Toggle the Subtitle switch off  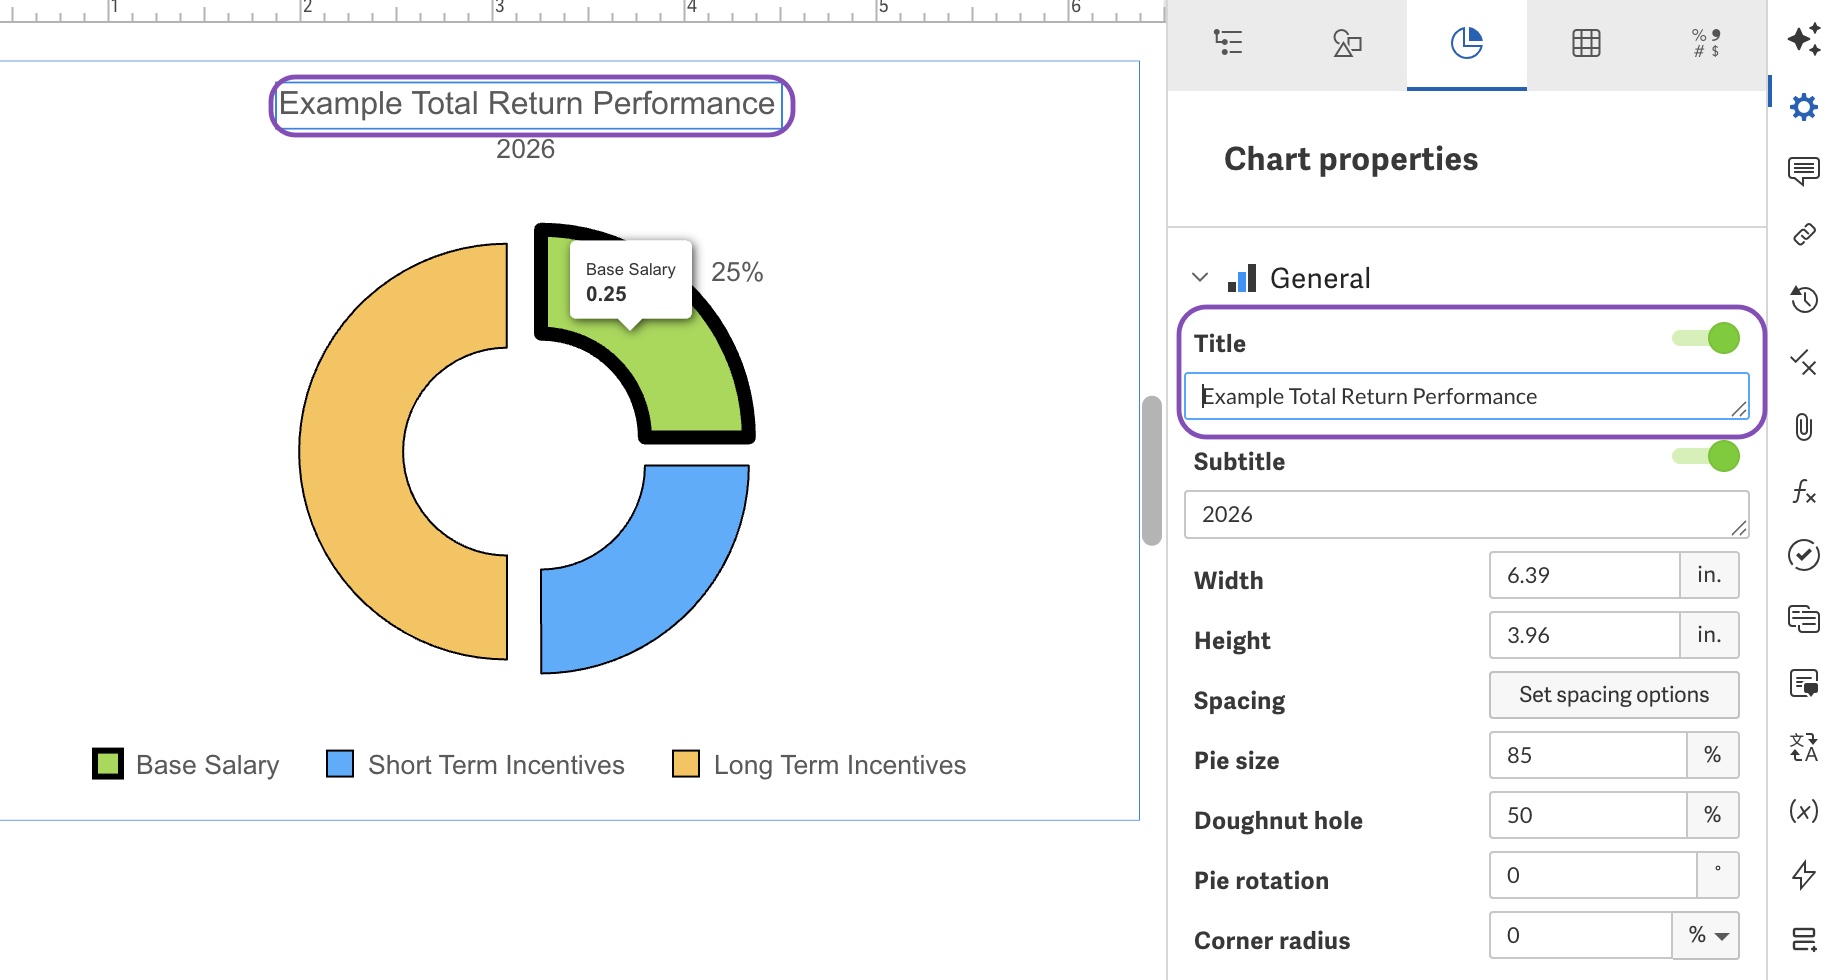tap(1706, 456)
